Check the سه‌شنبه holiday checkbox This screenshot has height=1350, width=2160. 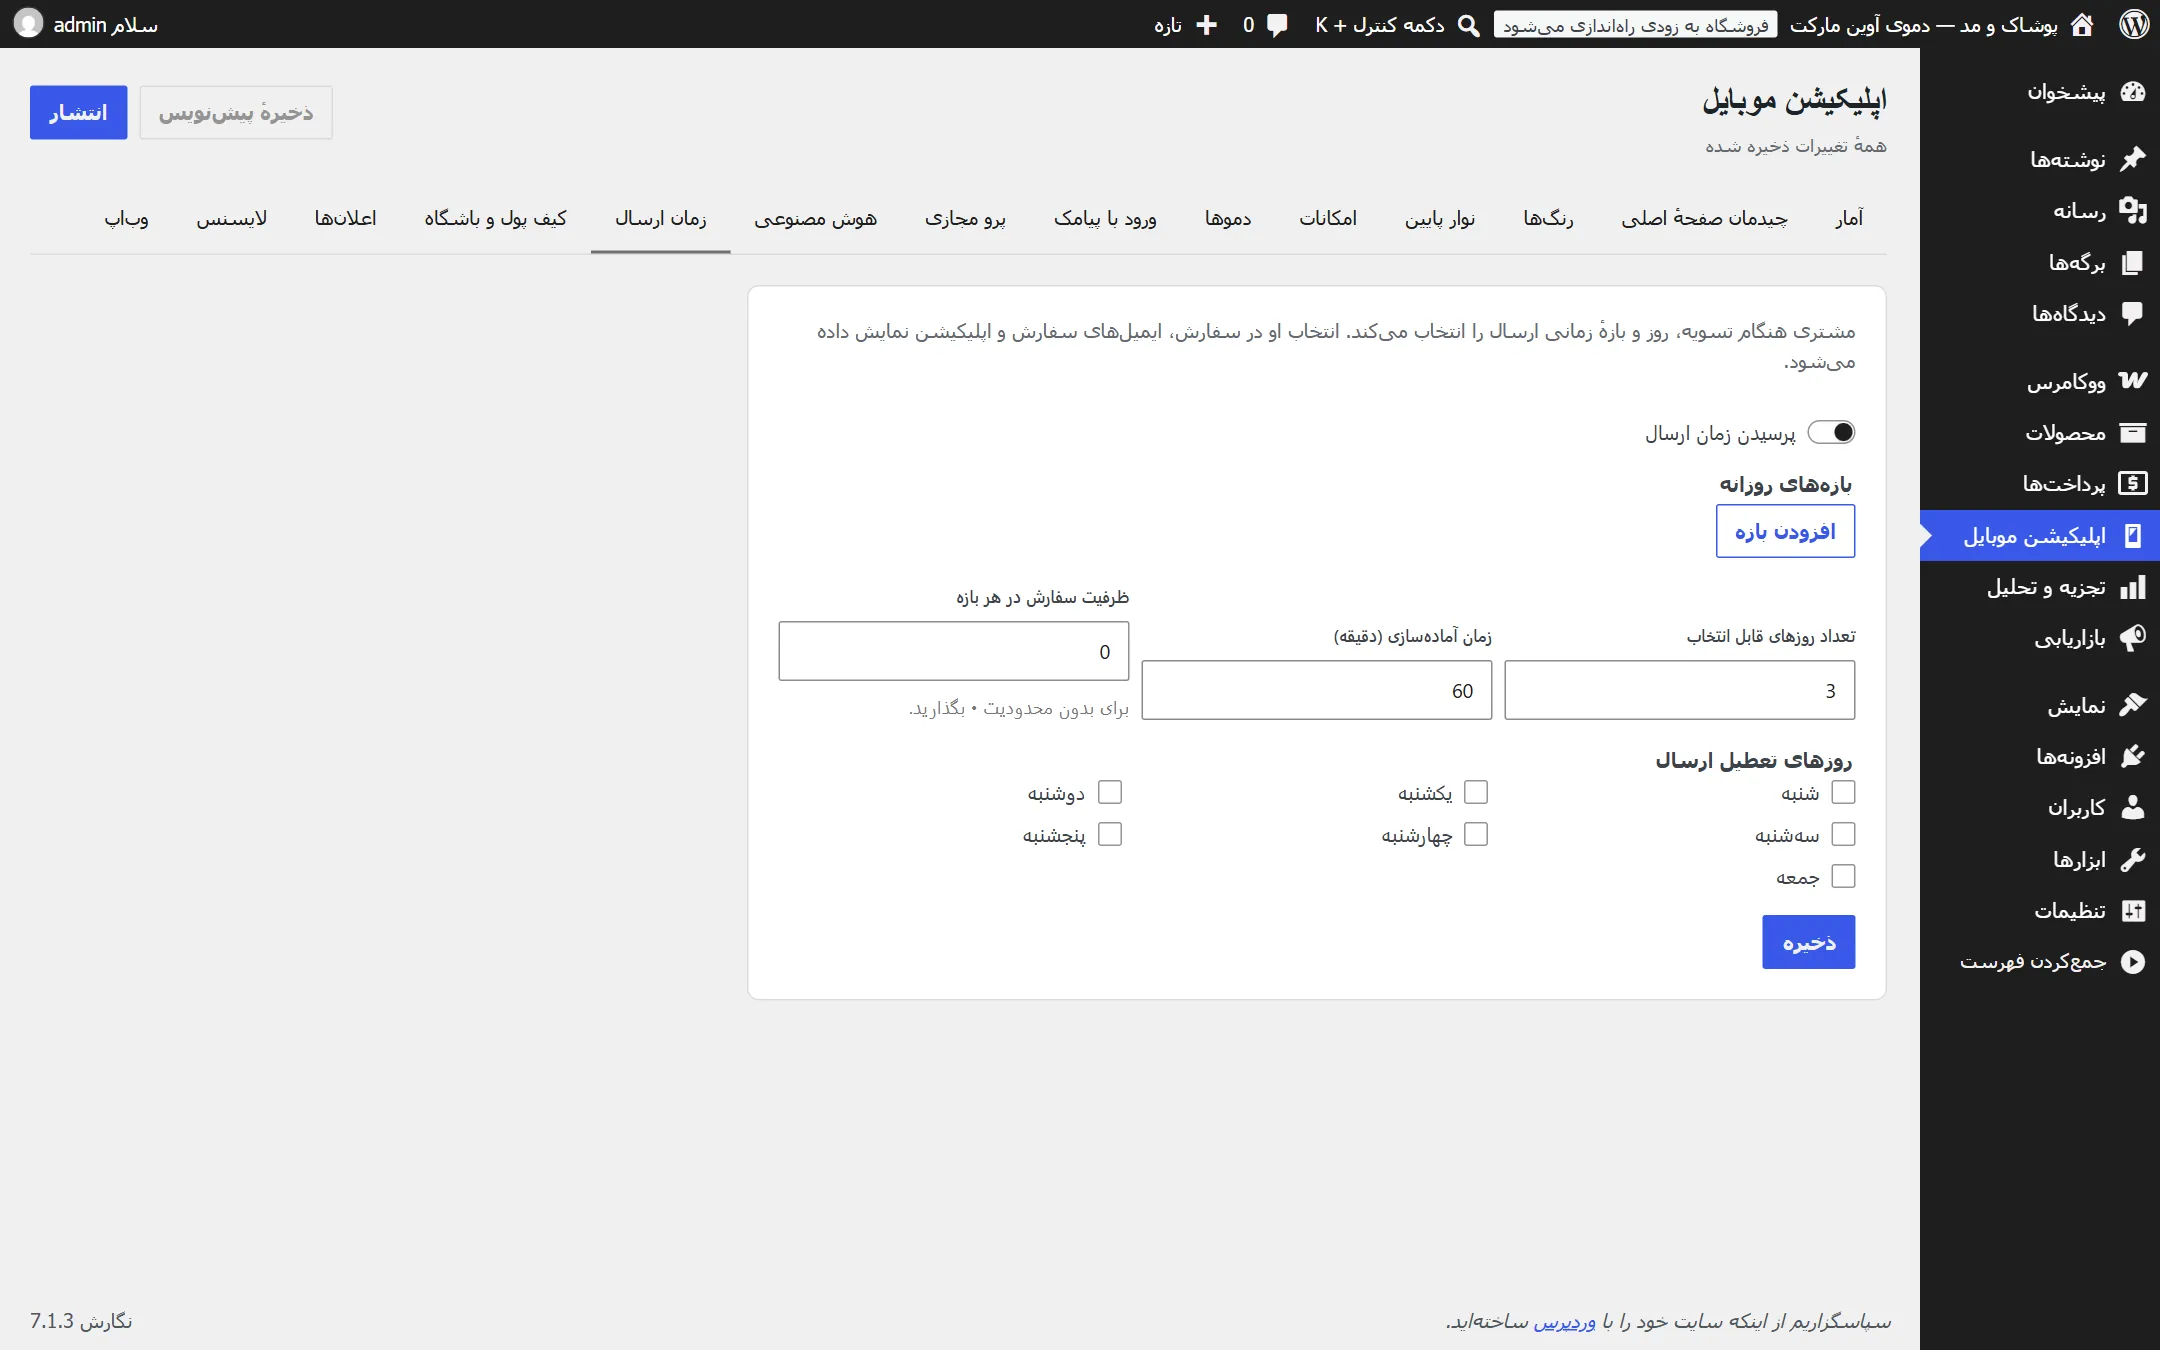[1843, 834]
